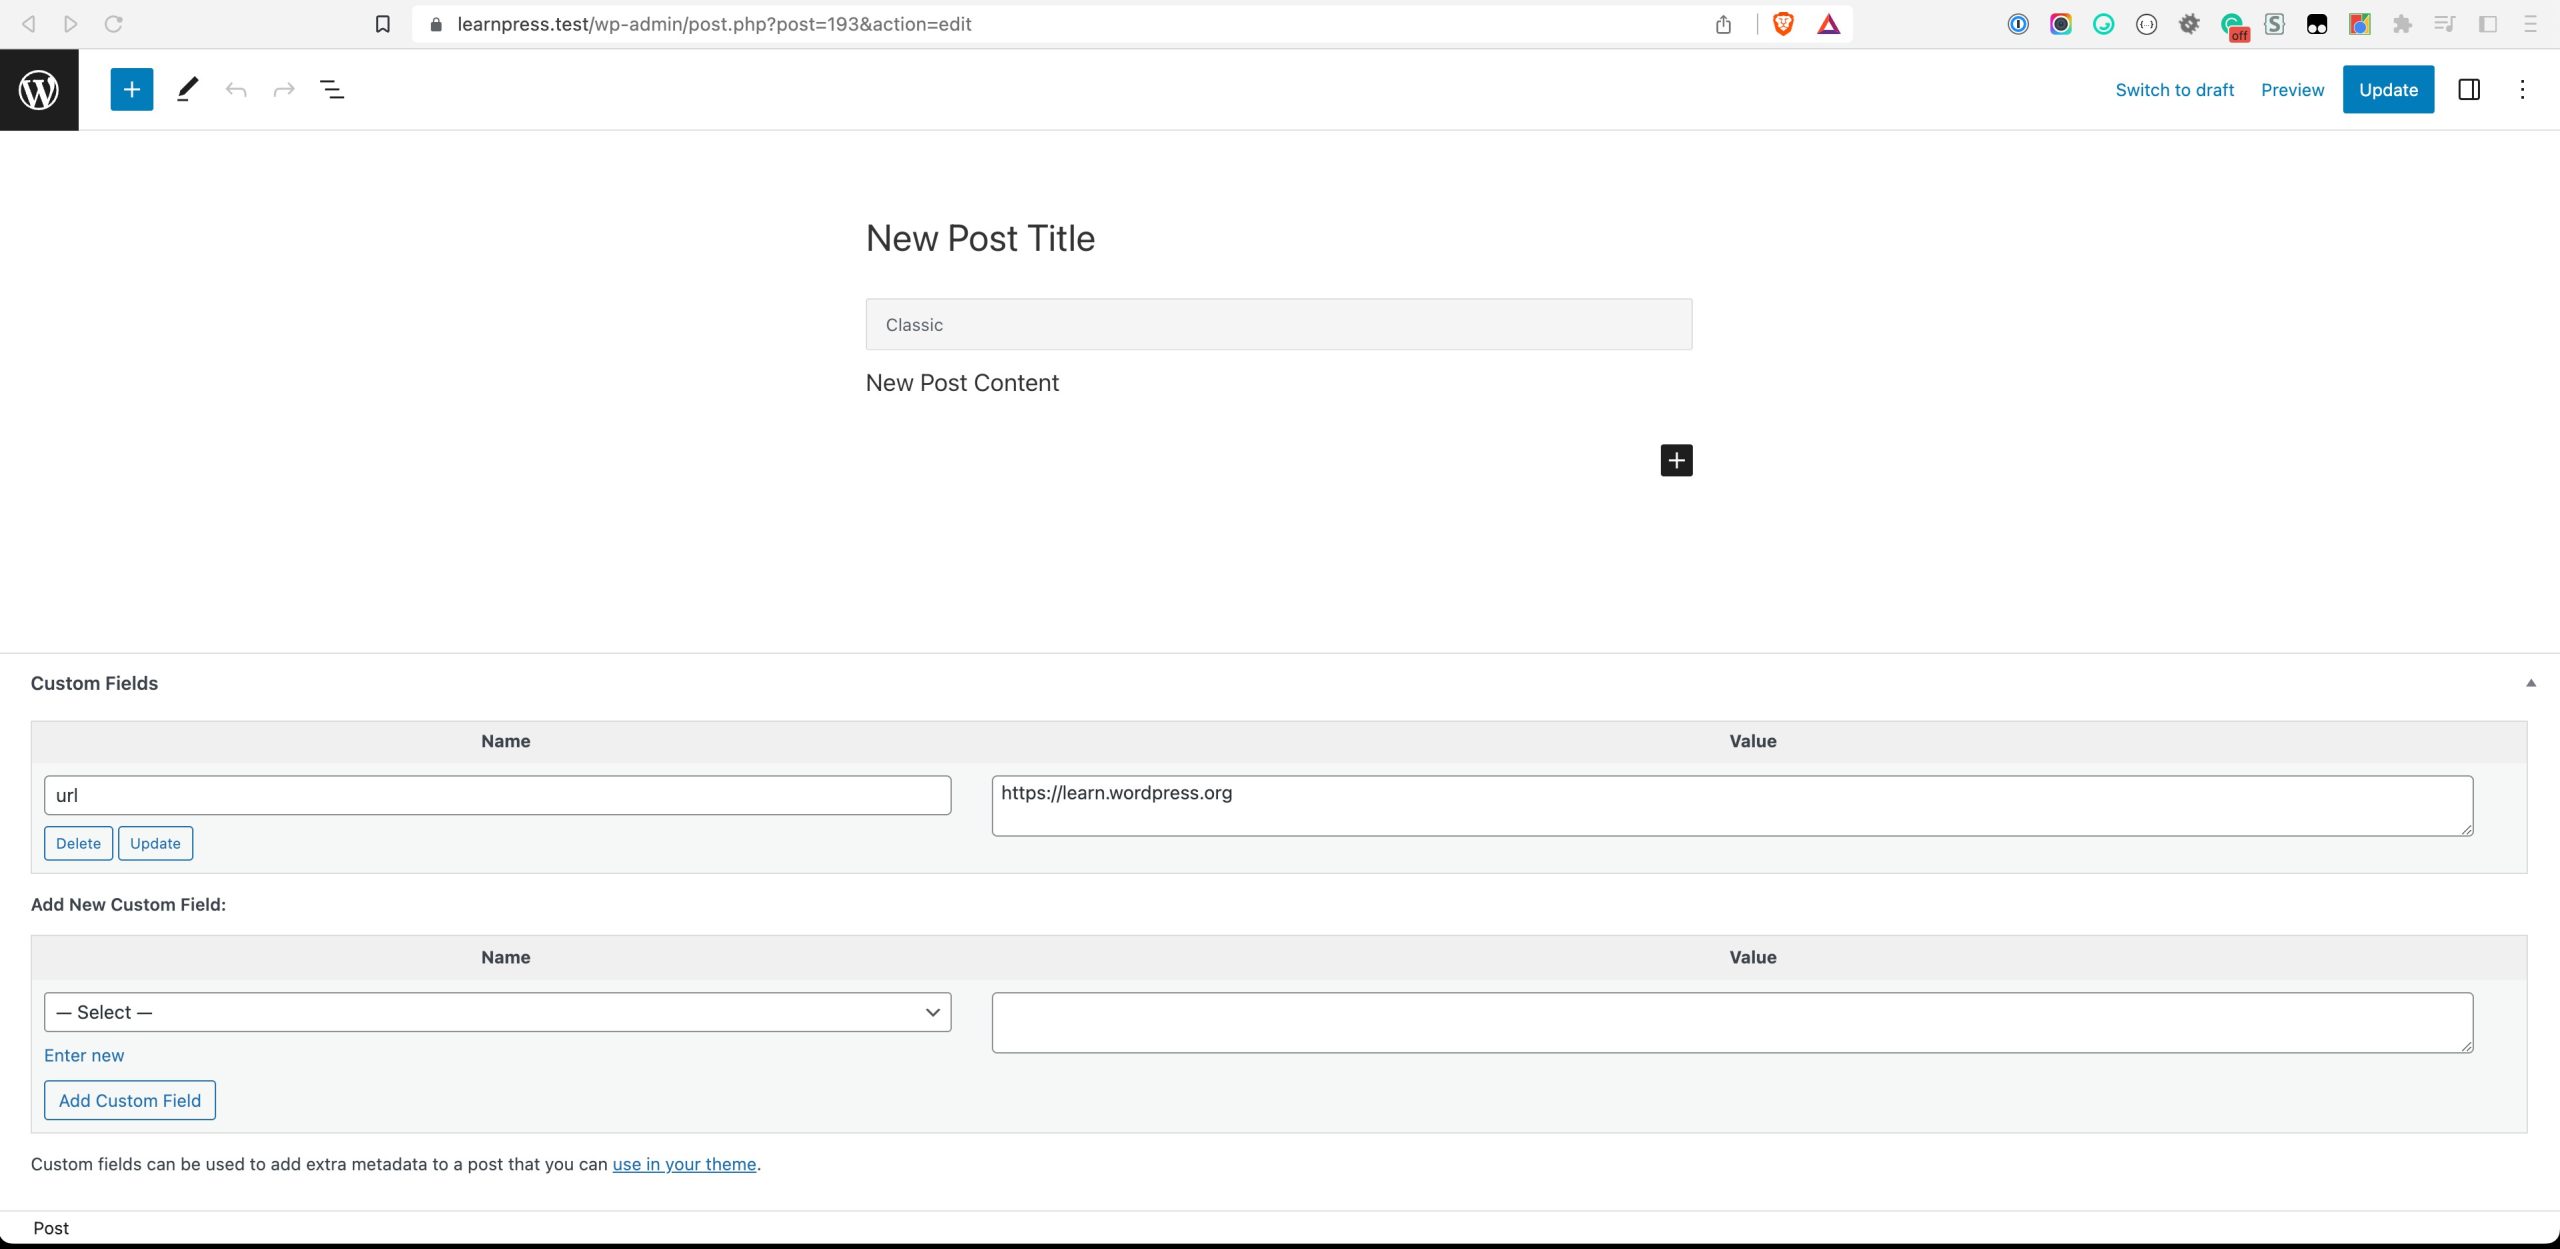
Task: Open the browser share menu
Action: click(1722, 23)
